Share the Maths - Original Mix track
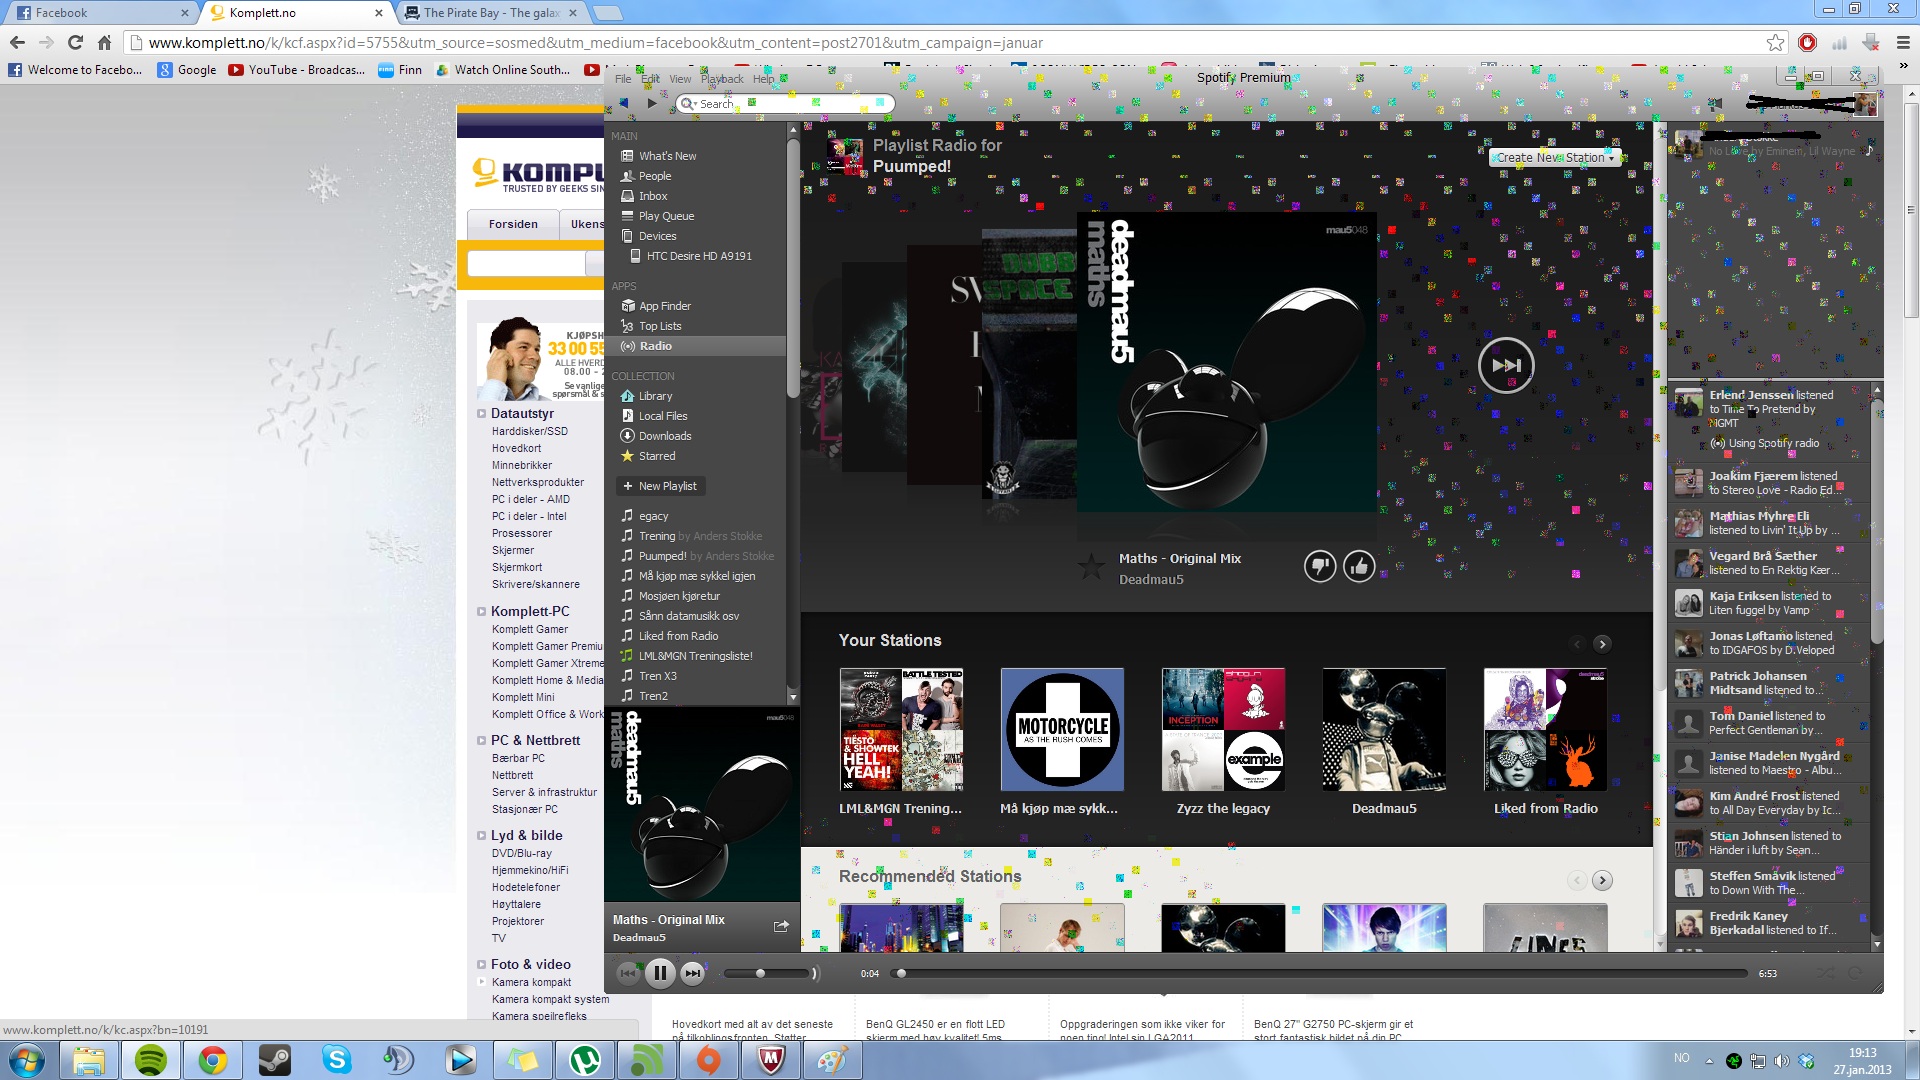 pos(781,926)
